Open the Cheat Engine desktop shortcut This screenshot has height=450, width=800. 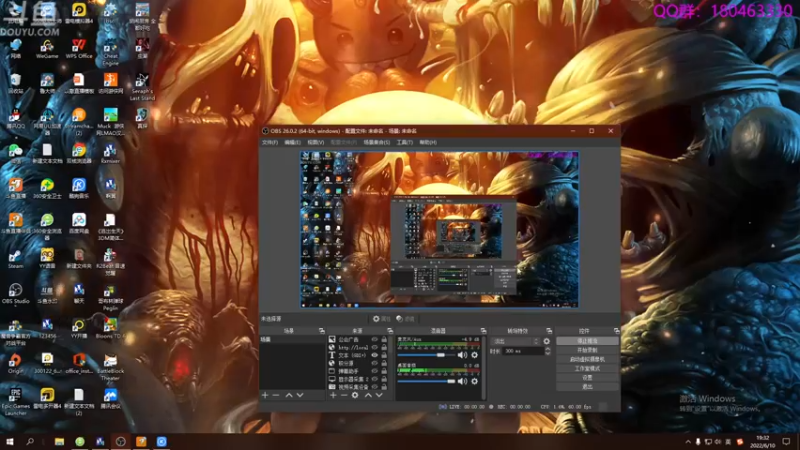110,52
